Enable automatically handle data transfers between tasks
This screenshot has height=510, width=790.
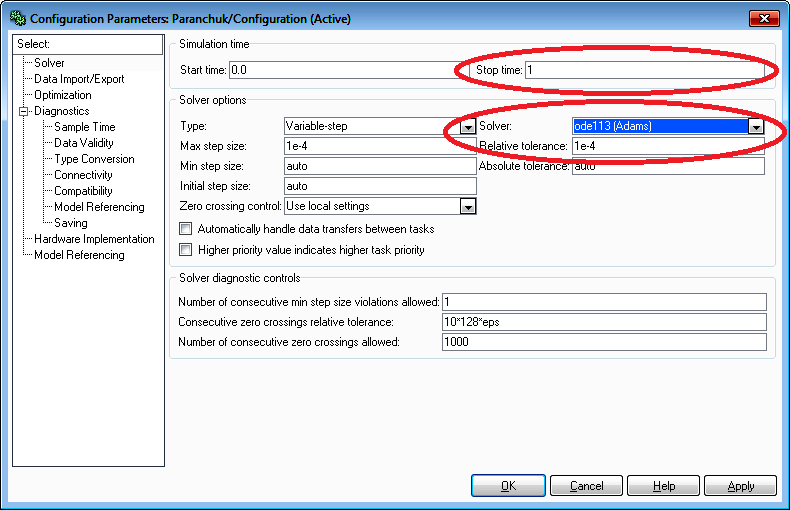click(x=186, y=229)
